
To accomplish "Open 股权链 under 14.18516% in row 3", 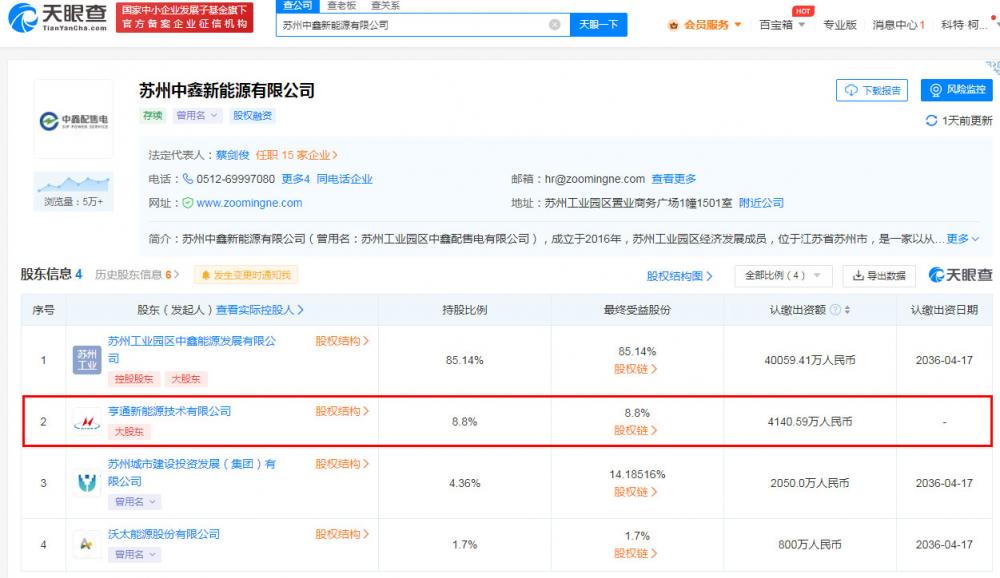I will click(x=635, y=492).
